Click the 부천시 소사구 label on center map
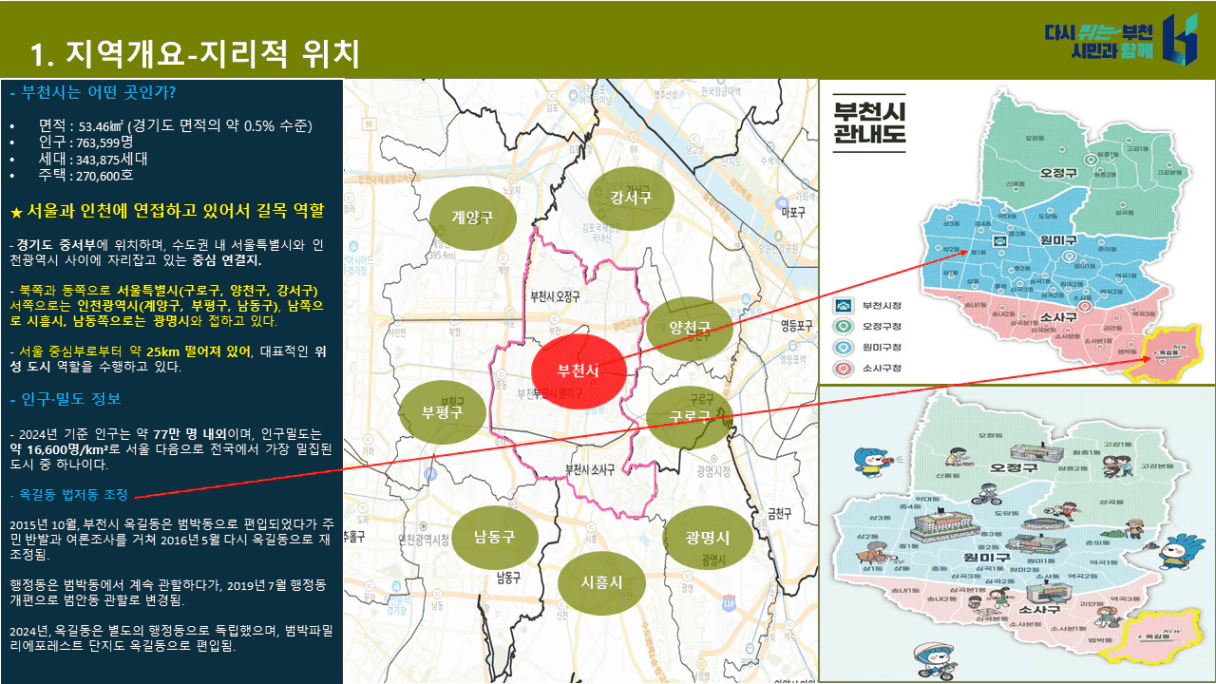 pos(589,469)
